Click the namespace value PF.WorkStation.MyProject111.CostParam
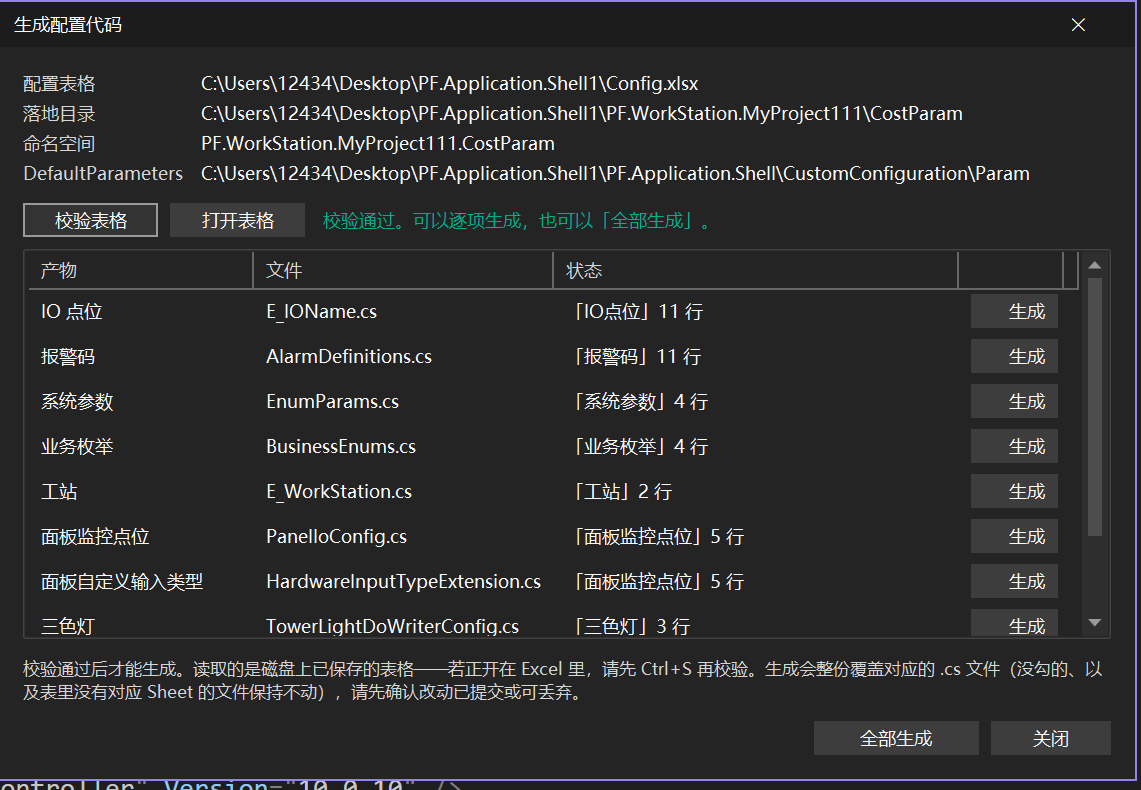 378,143
